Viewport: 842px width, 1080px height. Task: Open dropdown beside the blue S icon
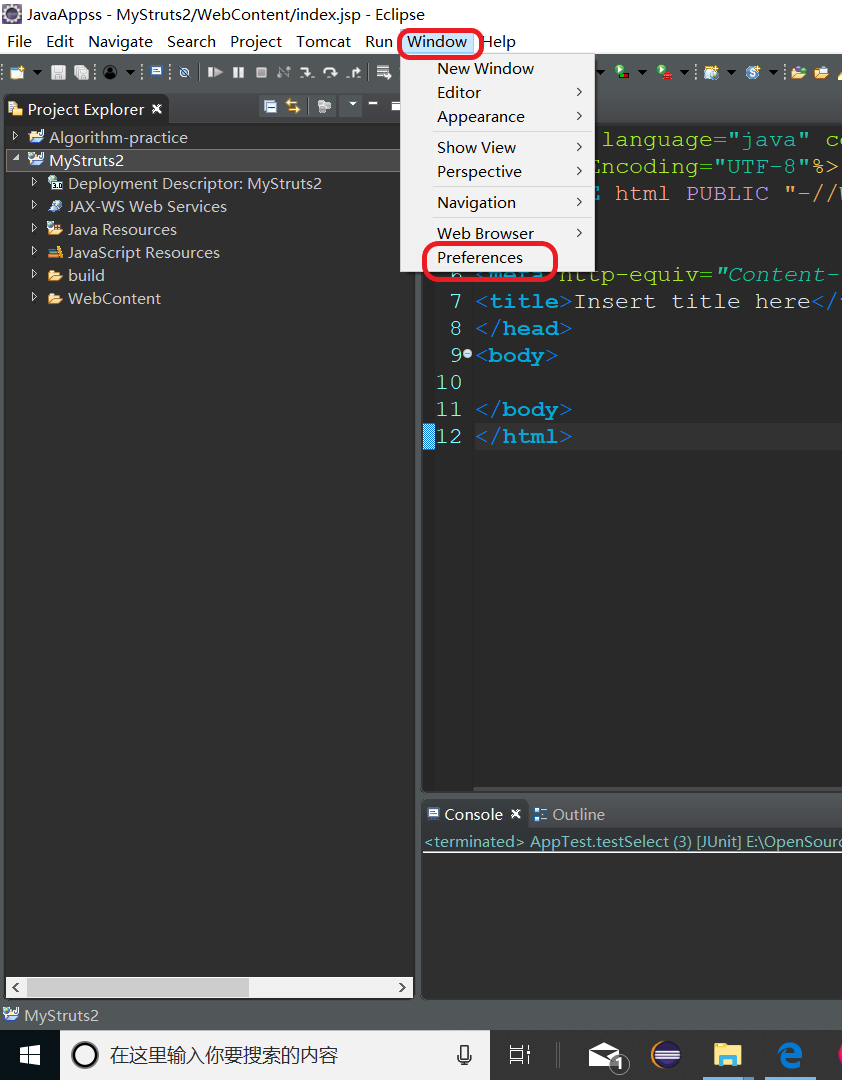pyautogui.click(x=773, y=72)
